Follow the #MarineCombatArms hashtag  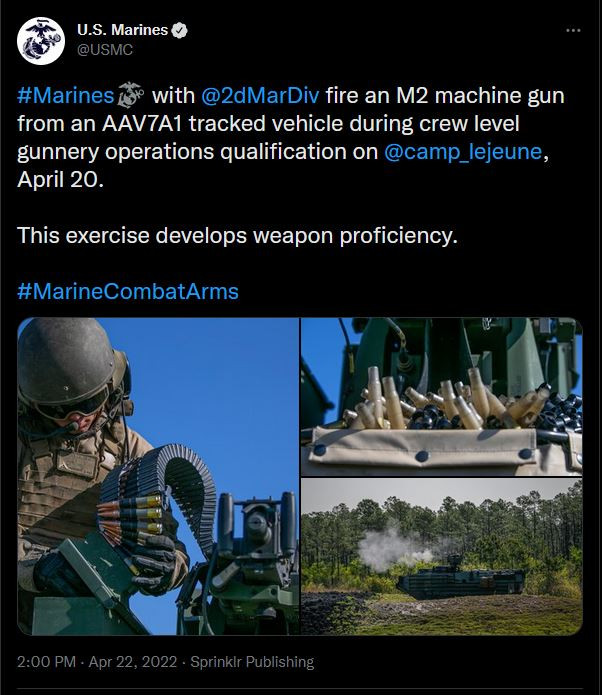[x=128, y=292]
